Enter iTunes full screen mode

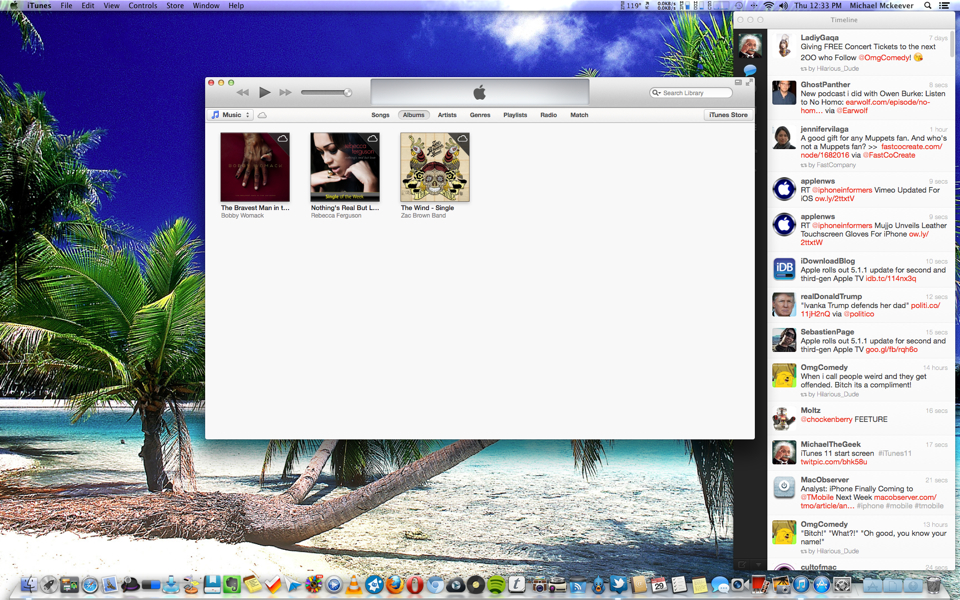click(749, 82)
